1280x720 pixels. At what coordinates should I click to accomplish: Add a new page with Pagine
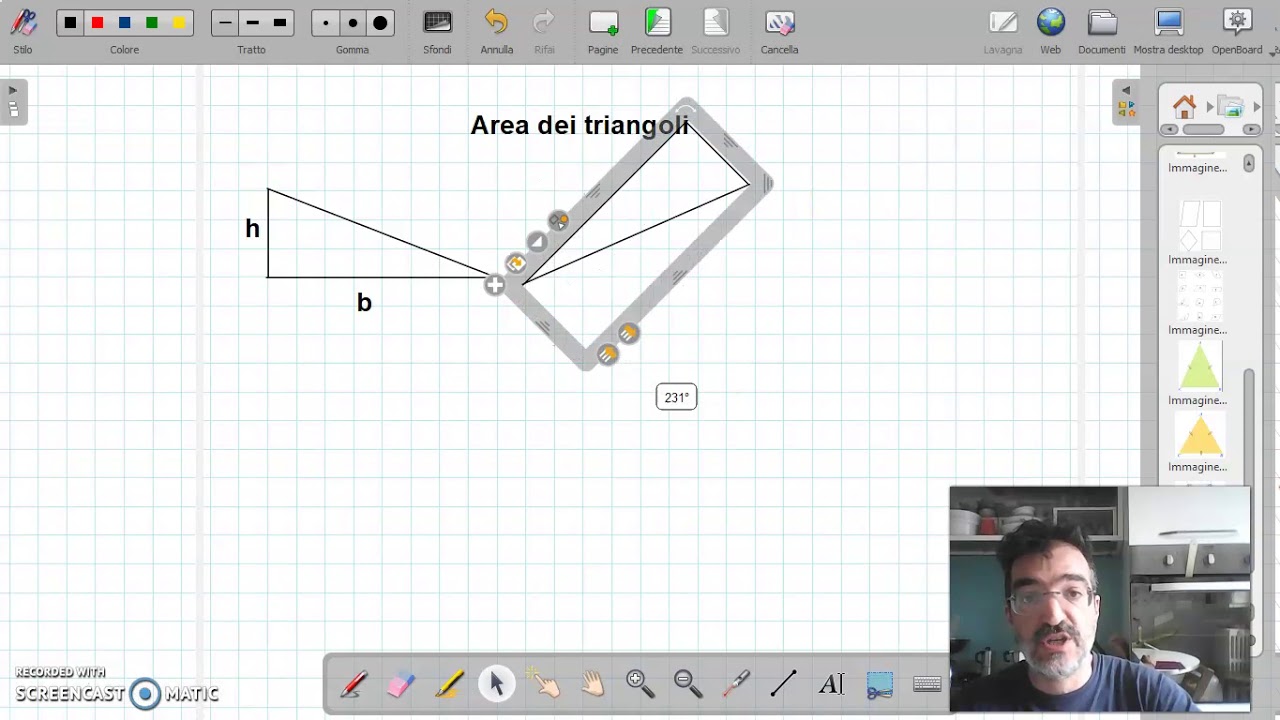[x=603, y=30]
